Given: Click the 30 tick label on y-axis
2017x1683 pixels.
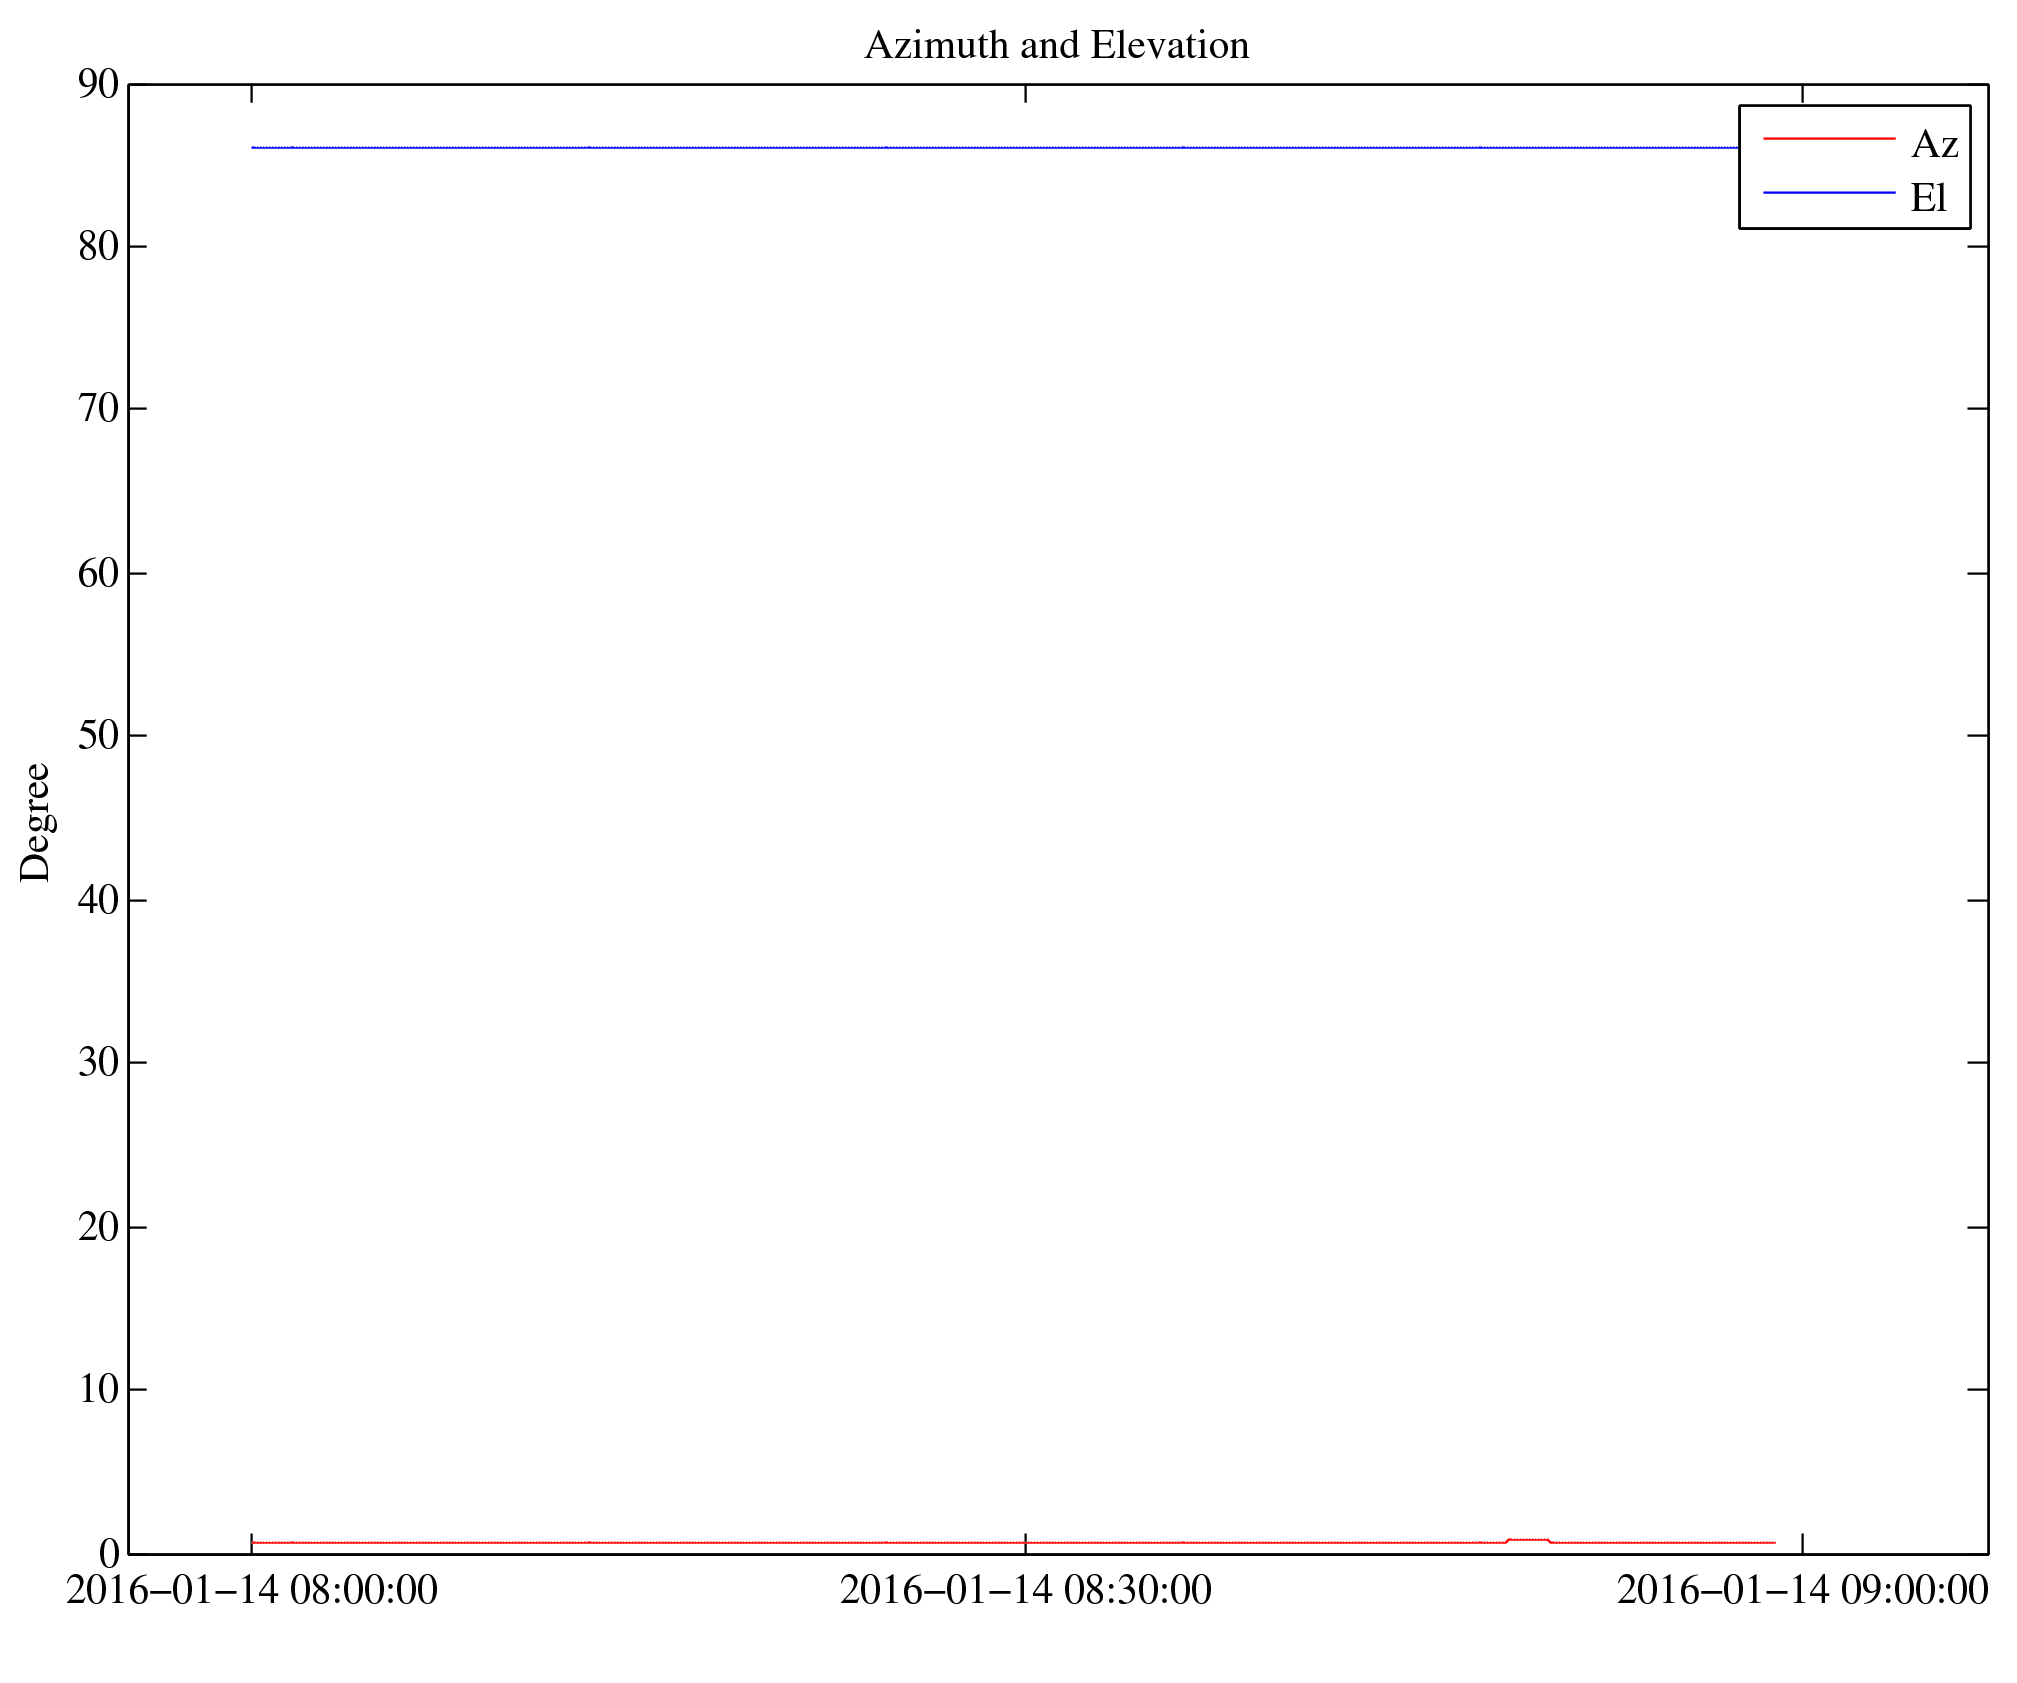Looking at the screenshot, I should pyautogui.click(x=98, y=1063).
